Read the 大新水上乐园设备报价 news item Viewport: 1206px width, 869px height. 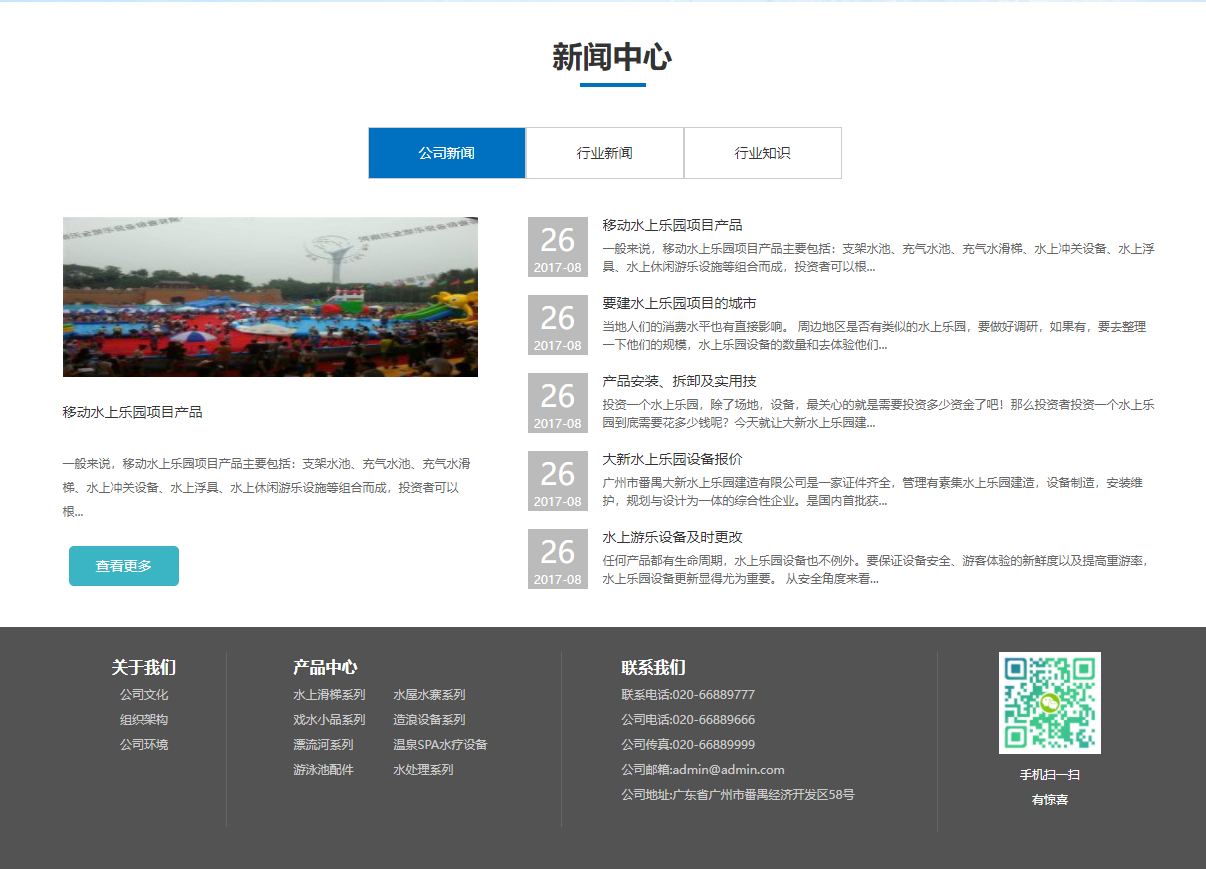[x=672, y=459]
